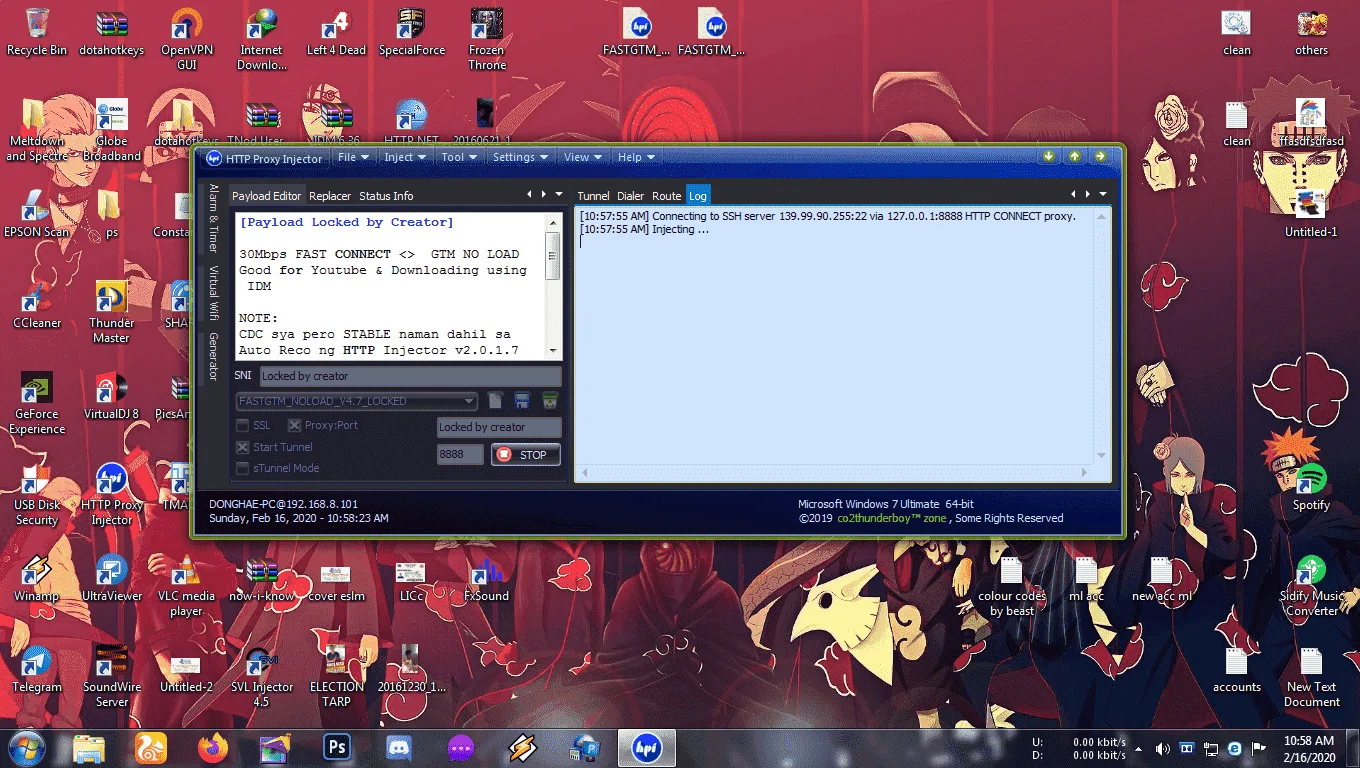Open Firefox from the taskbar
This screenshot has width=1360, height=768.
[212, 748]
